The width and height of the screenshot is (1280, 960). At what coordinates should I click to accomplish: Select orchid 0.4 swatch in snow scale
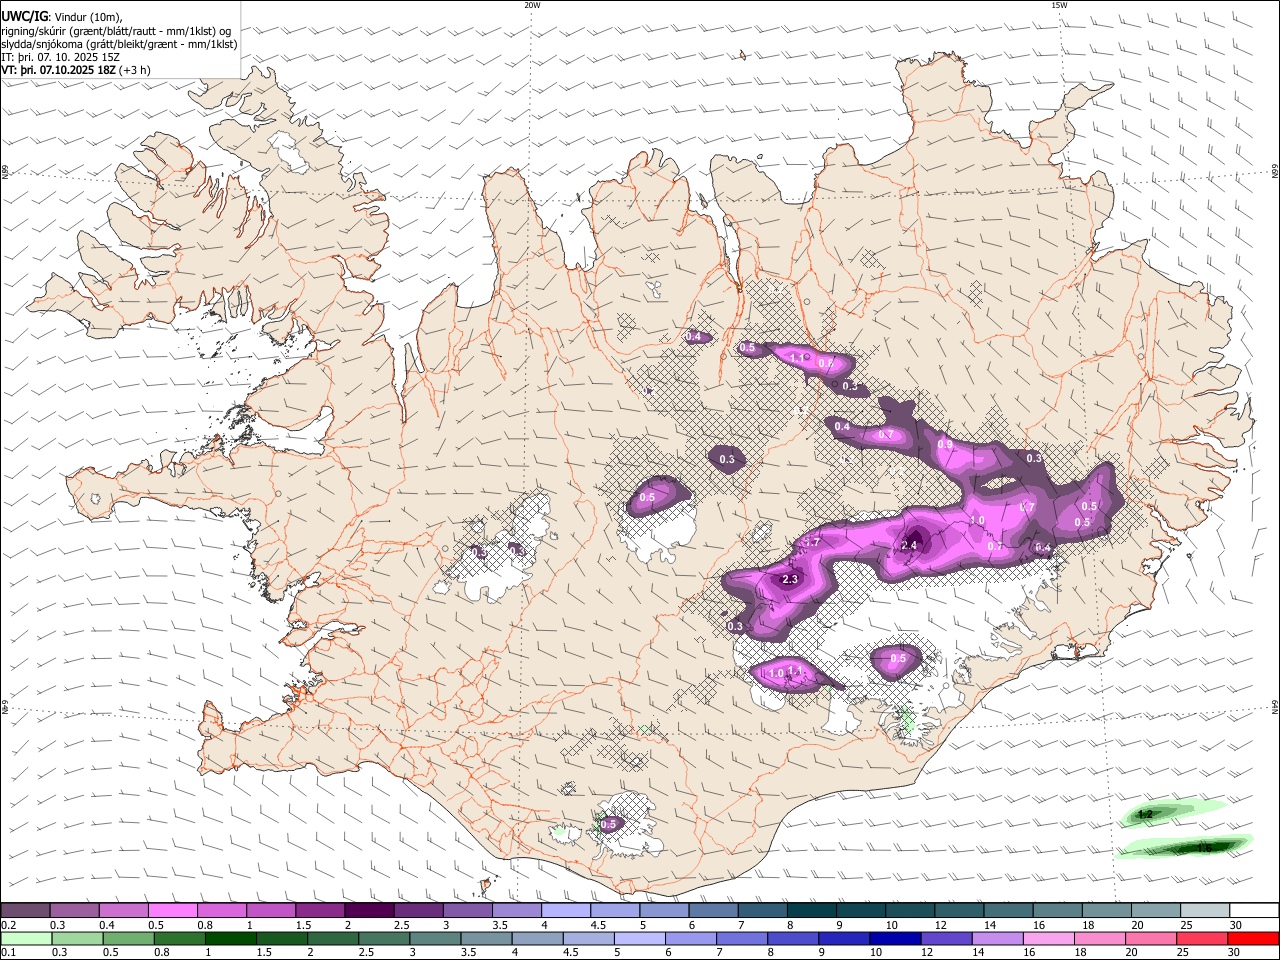(x=123, y=910)
